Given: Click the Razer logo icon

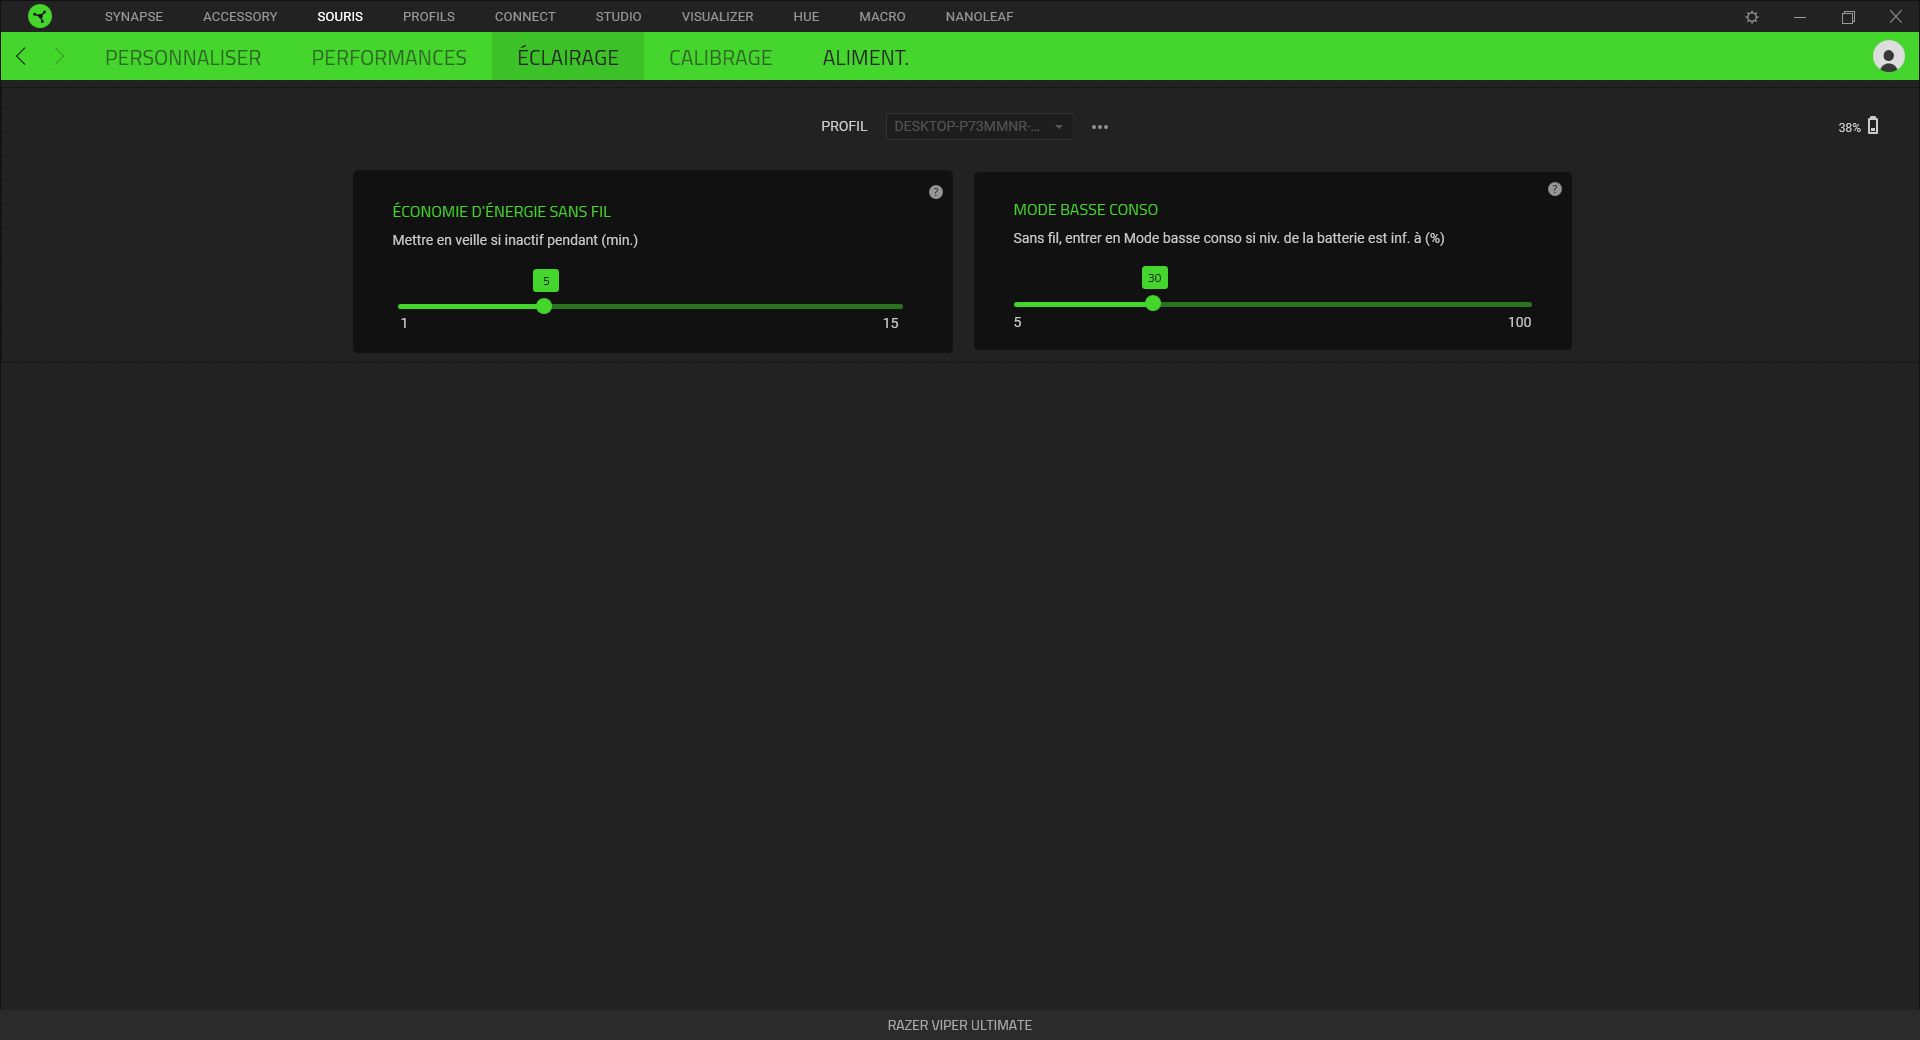Looking at the screenshot, I should (40, 16).
